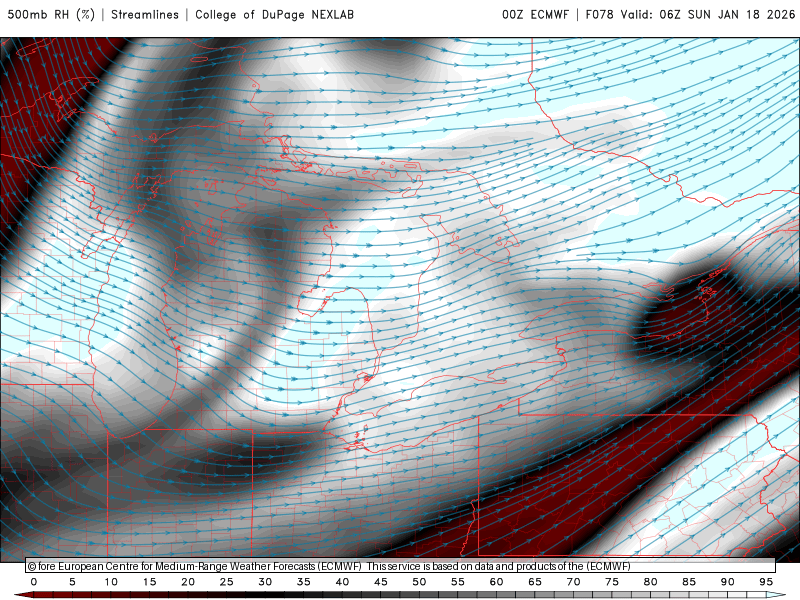800x600 pixels.
Task: Select the "Streamlines" label in header
Action: click(145, 14)
